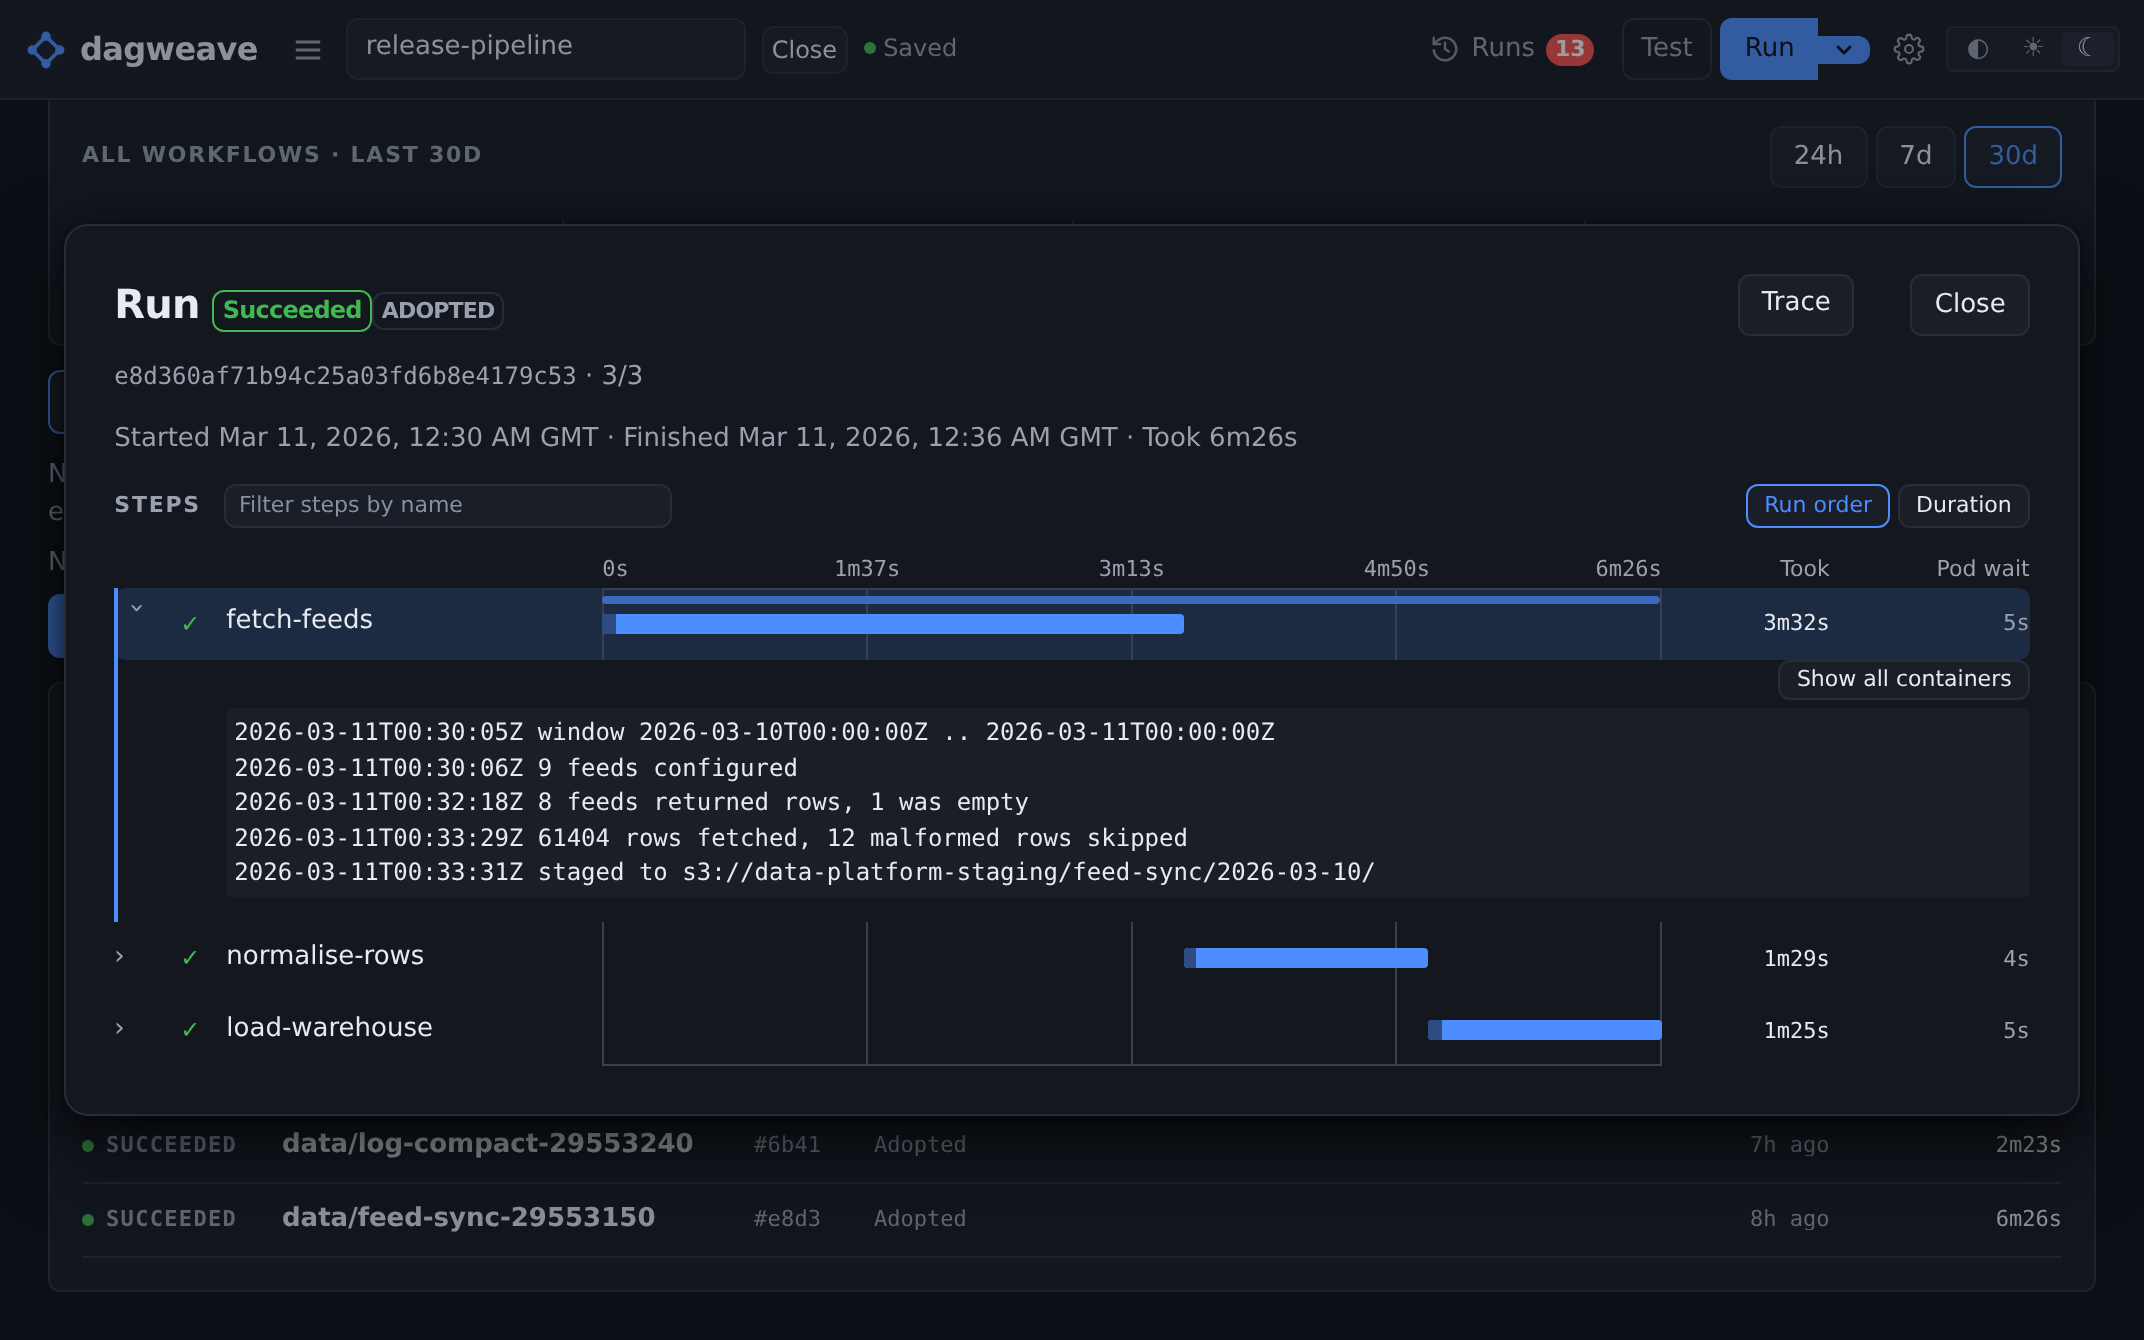Click the #6b41 run hash
This screenshot has height=1340, width=2144.
point(787,1145)
